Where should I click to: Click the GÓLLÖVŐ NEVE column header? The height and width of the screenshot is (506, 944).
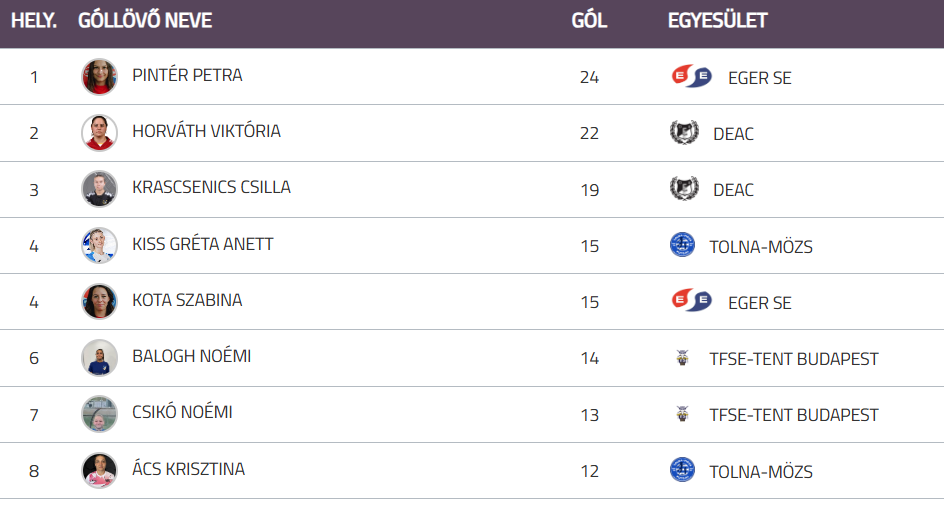(x=145, y=21)
